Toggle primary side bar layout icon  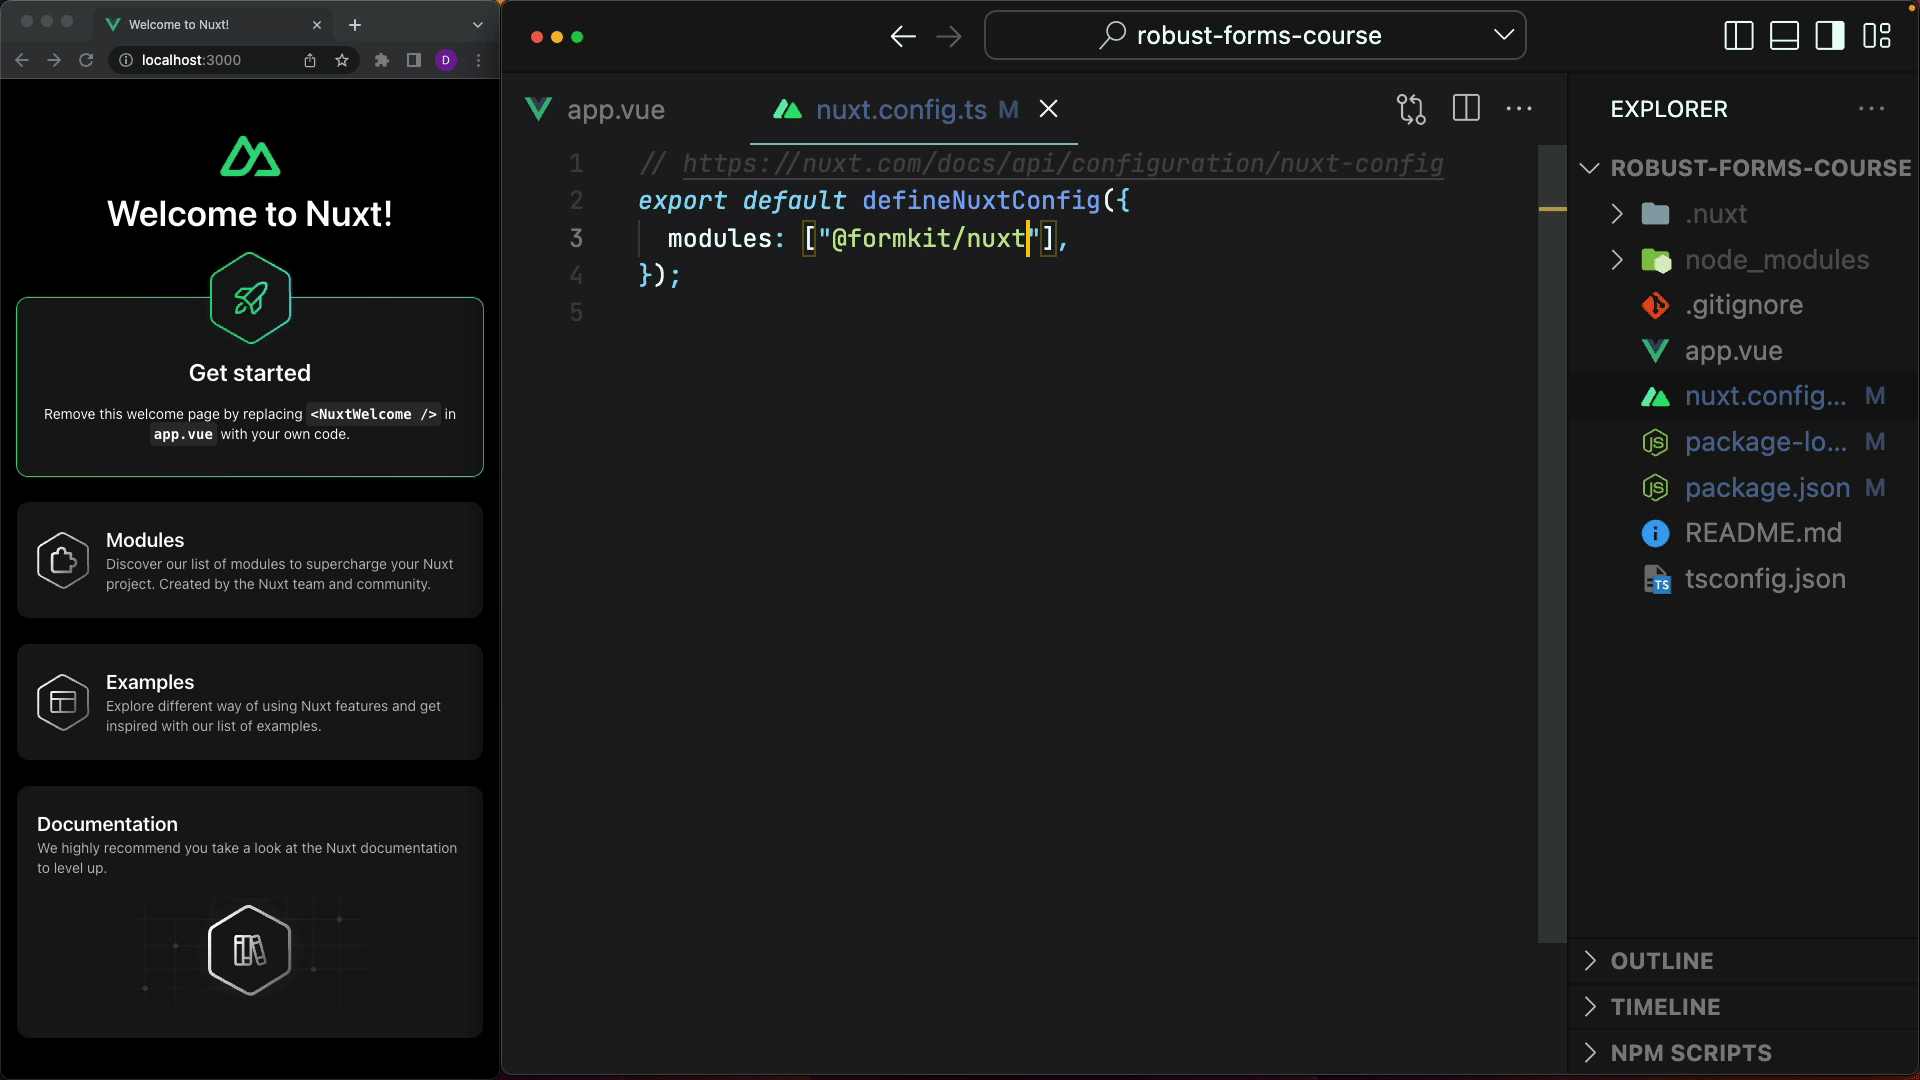point(1739,36)
